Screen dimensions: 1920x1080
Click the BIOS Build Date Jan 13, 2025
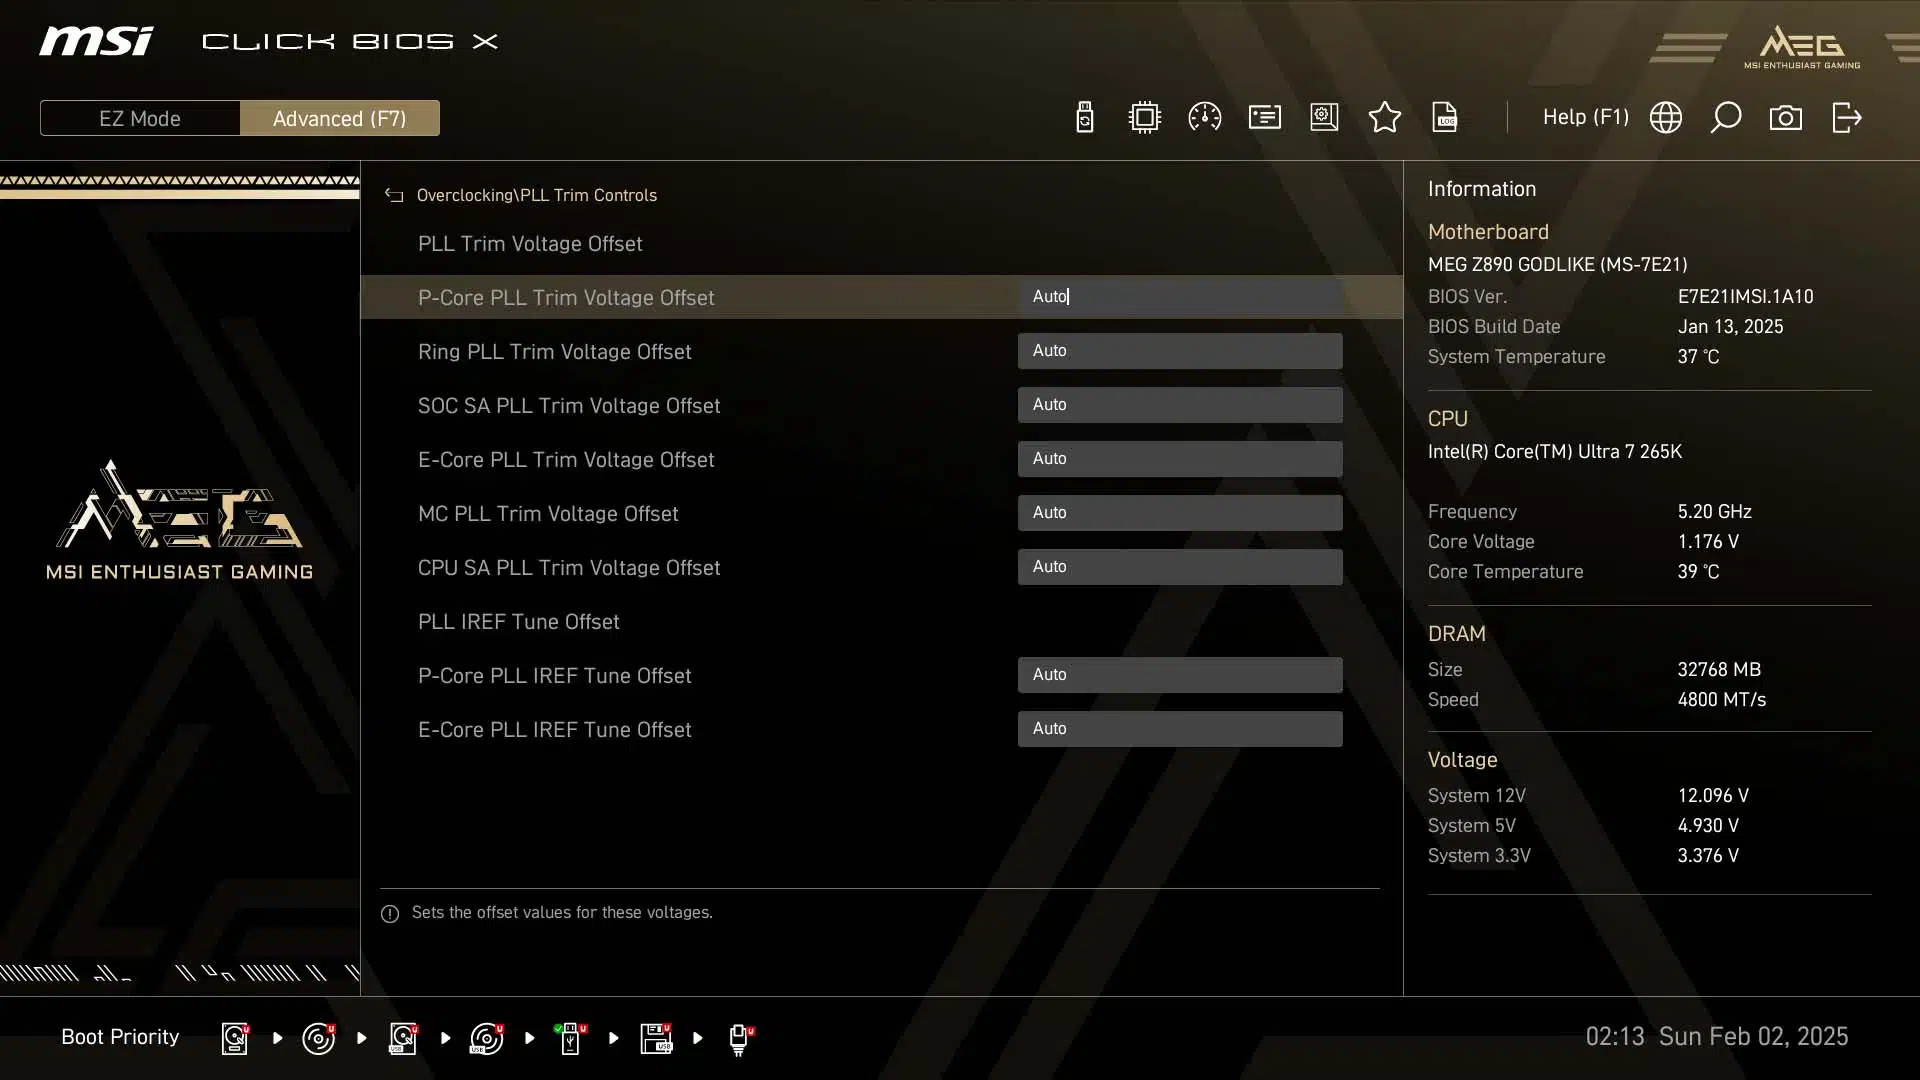point(1730,327)
